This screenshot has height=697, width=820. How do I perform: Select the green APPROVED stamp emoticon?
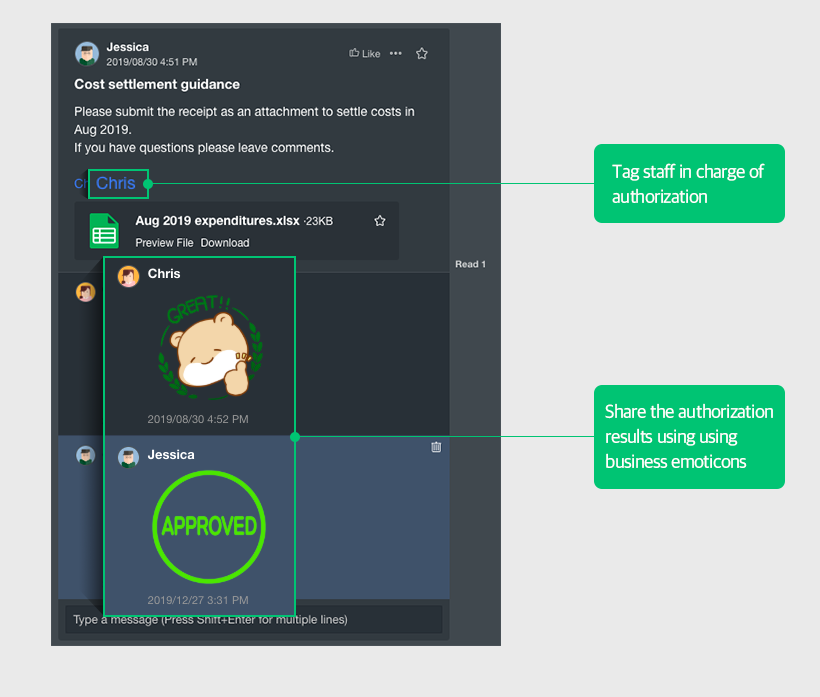(209, 526)
